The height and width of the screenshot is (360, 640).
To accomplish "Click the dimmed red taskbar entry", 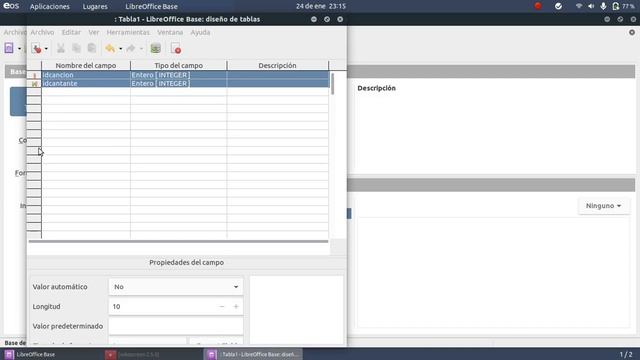I will 152,354.
